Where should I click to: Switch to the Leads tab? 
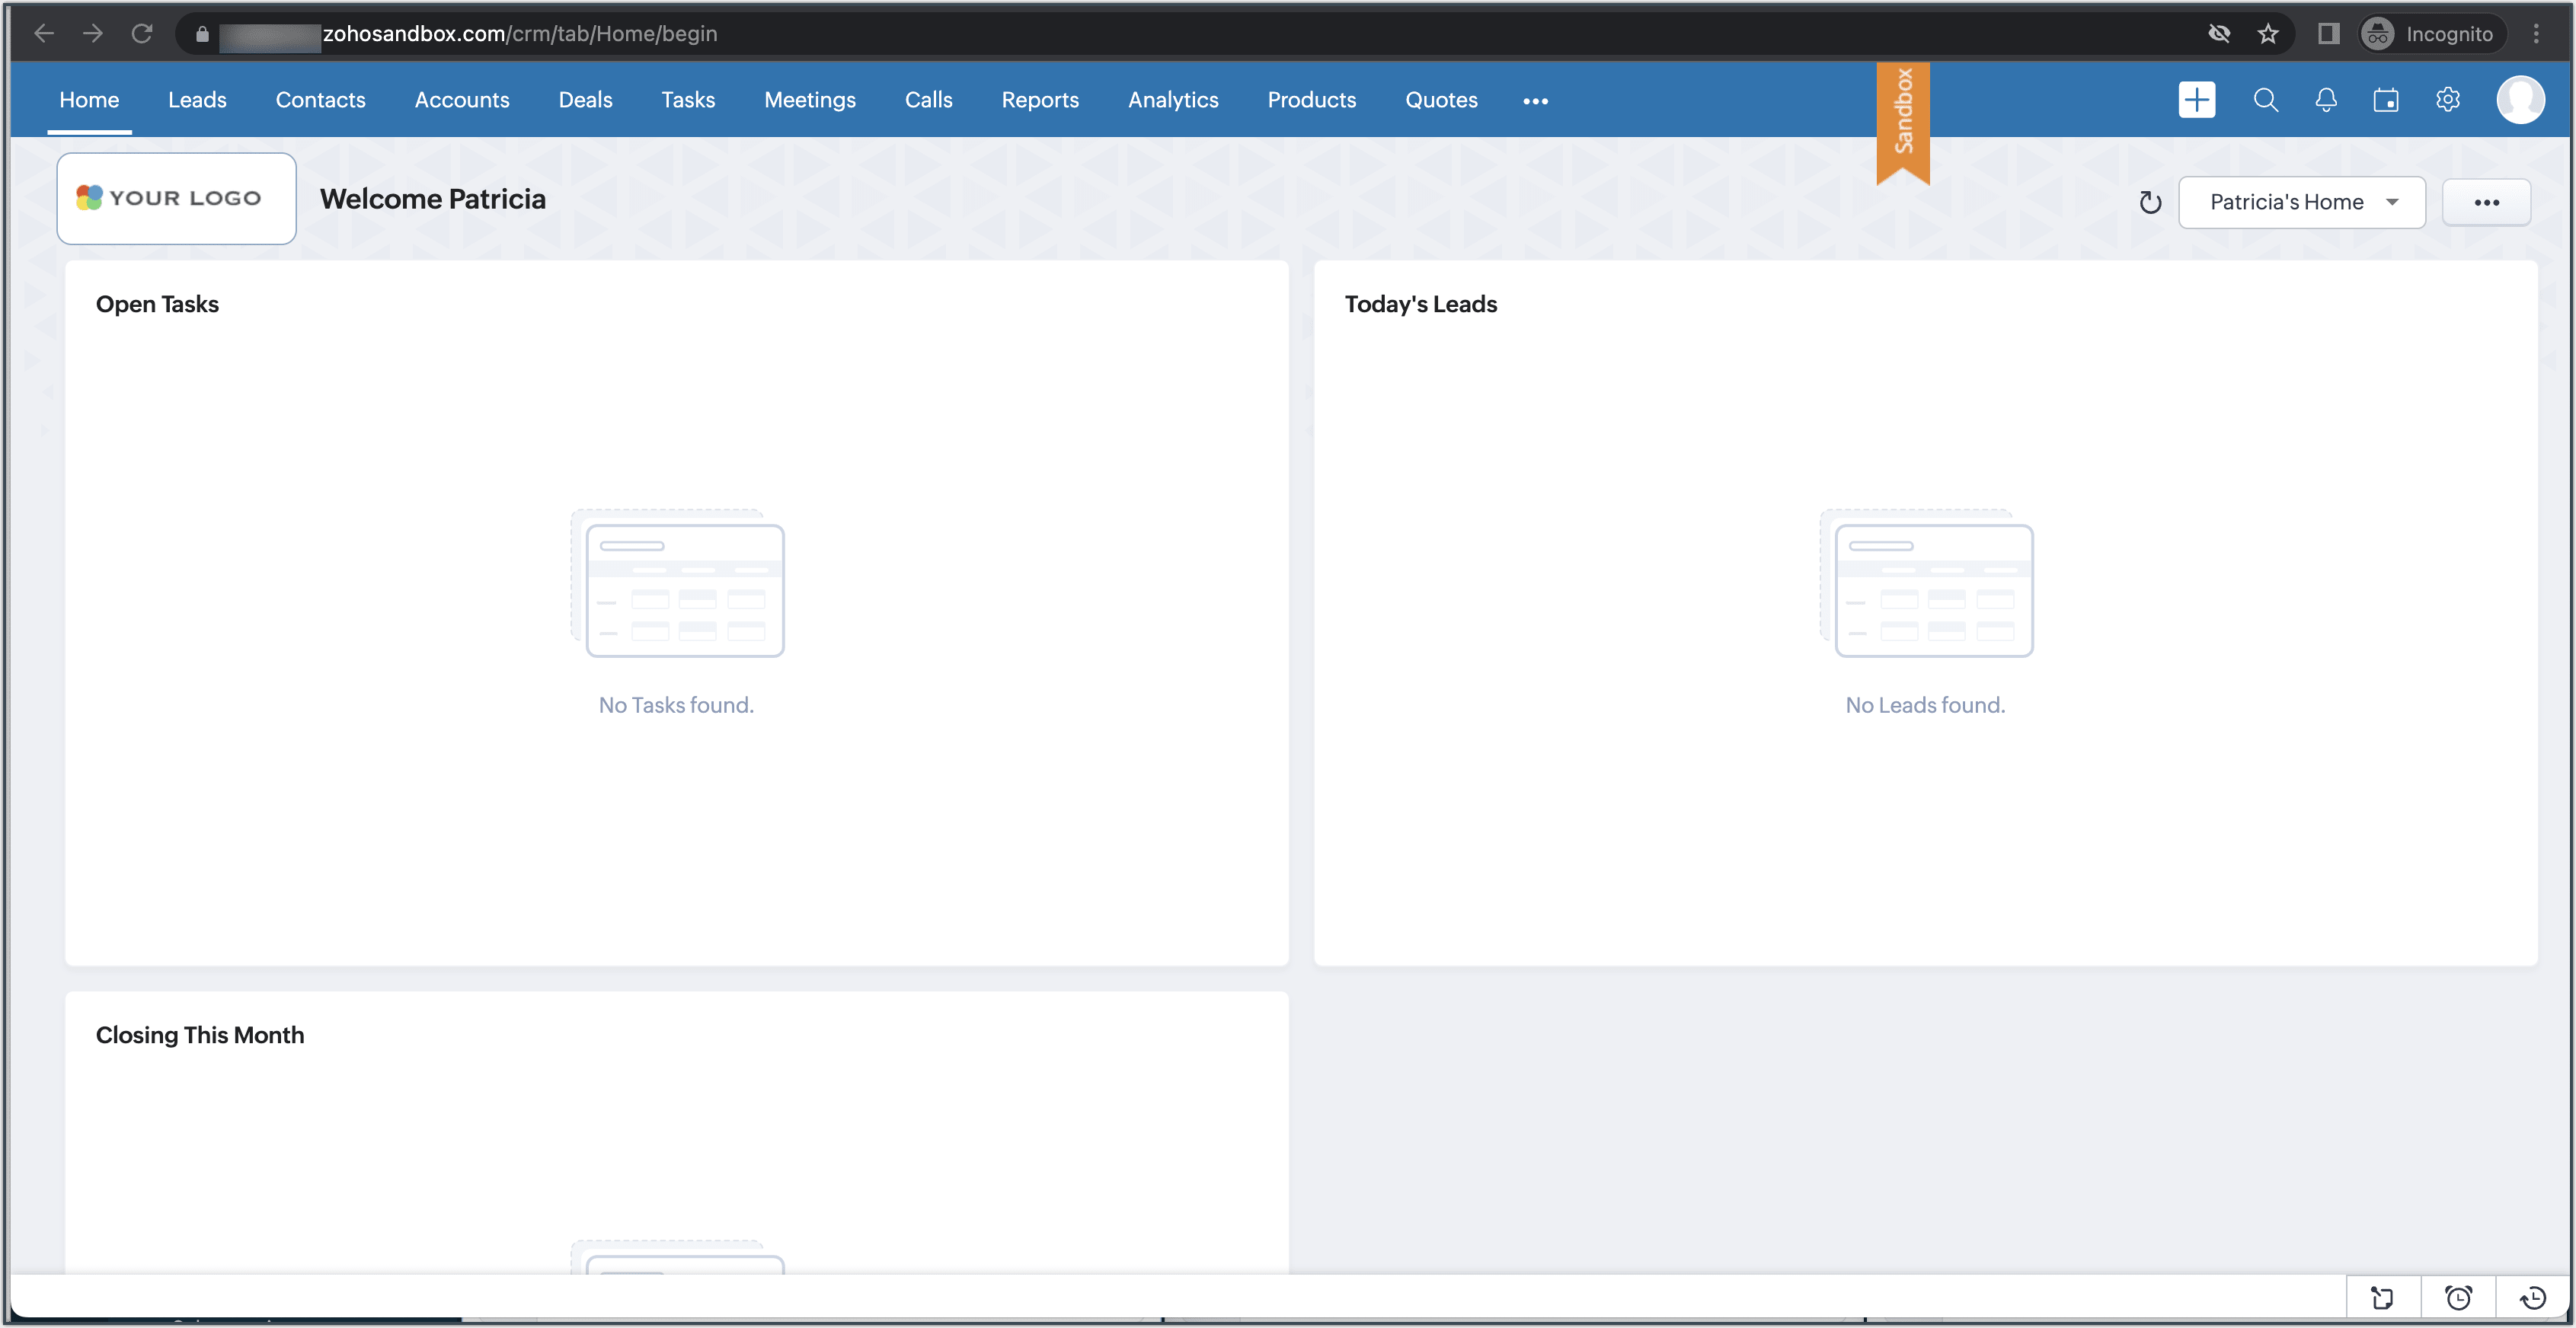(x=197, y=100)
